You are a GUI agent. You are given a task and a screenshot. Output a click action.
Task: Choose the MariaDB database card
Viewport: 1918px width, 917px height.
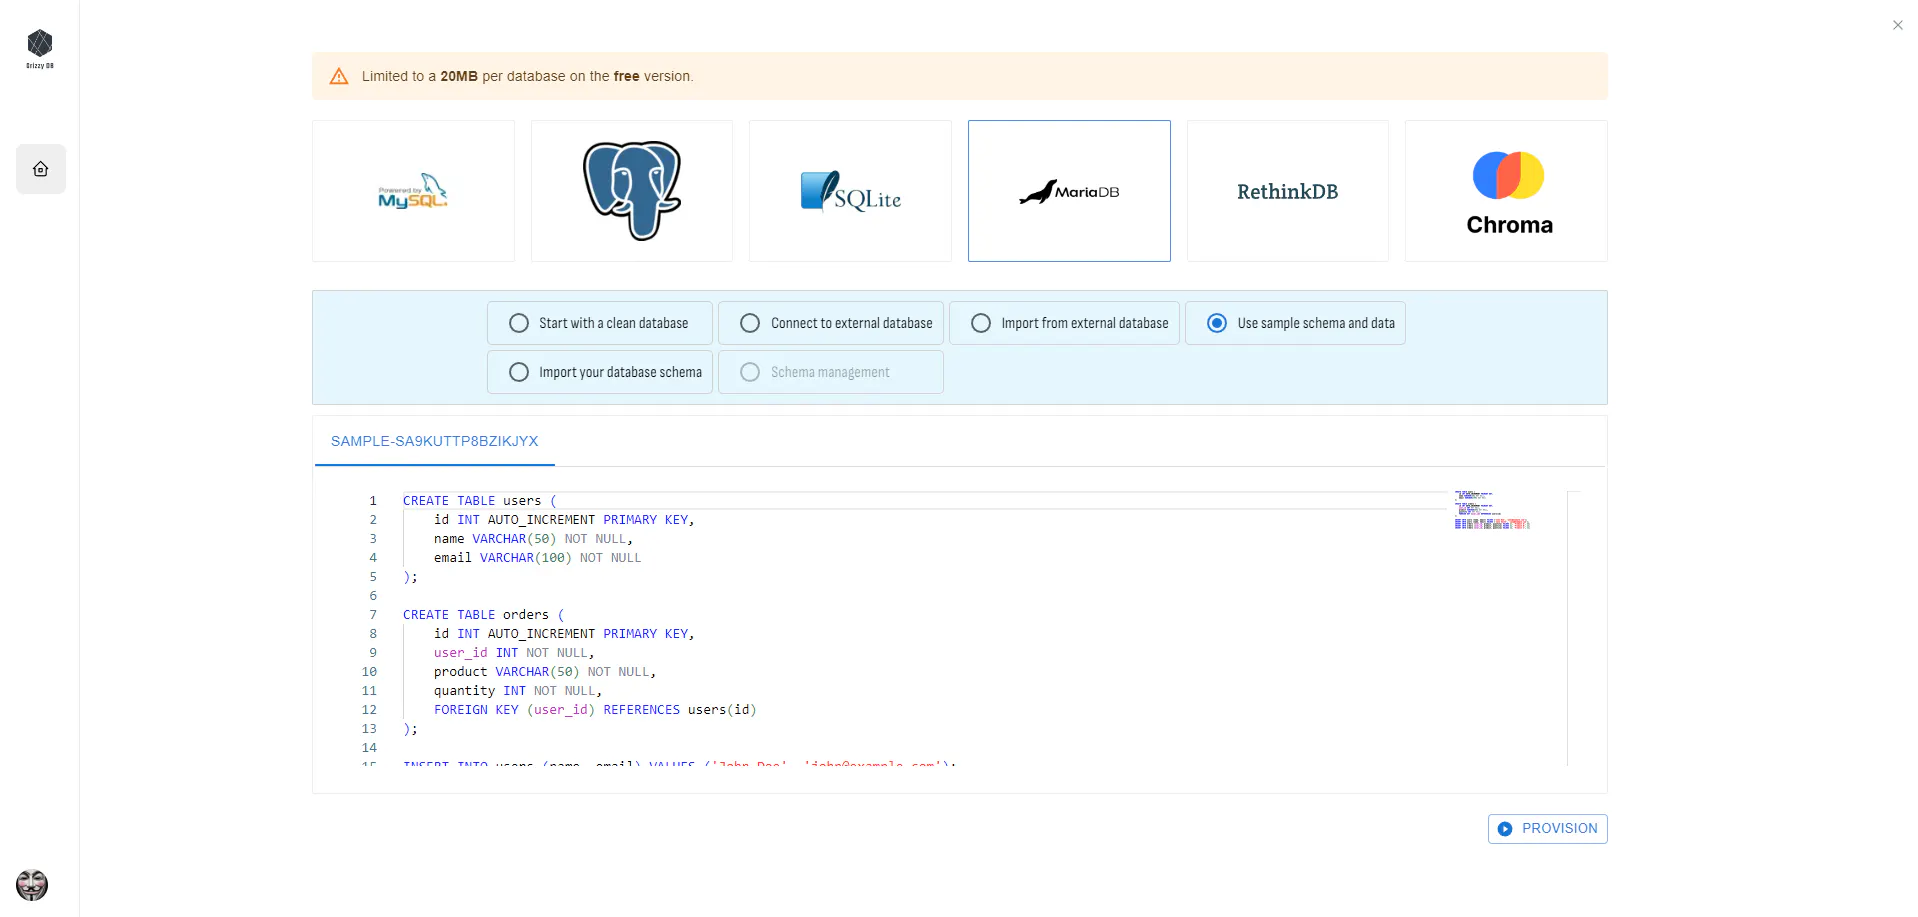[1069, 191]
